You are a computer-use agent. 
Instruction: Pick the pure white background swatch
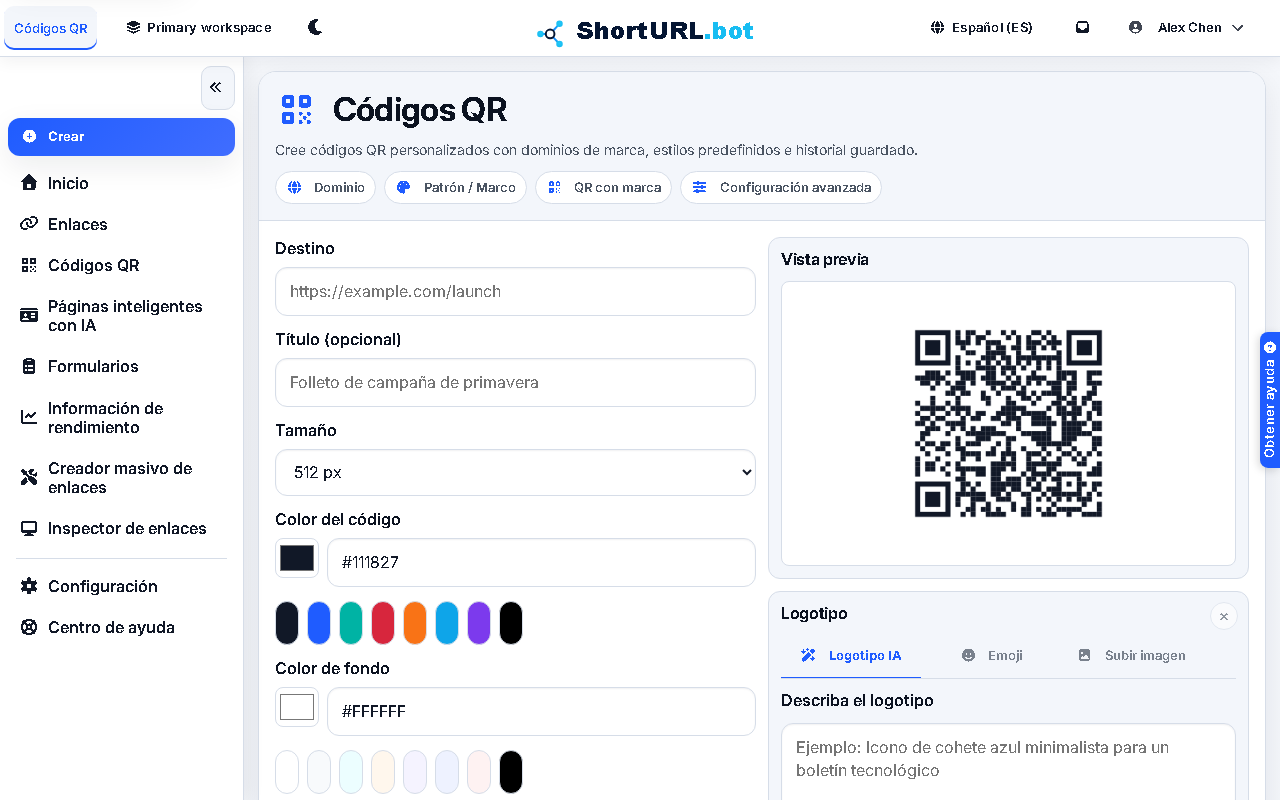point(287,772)
